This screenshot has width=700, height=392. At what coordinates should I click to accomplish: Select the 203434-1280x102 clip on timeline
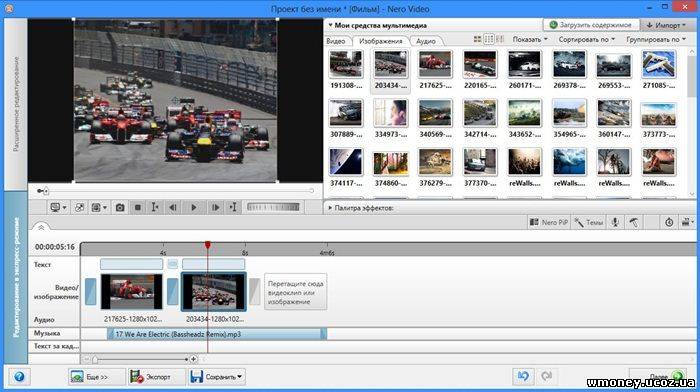213,292
